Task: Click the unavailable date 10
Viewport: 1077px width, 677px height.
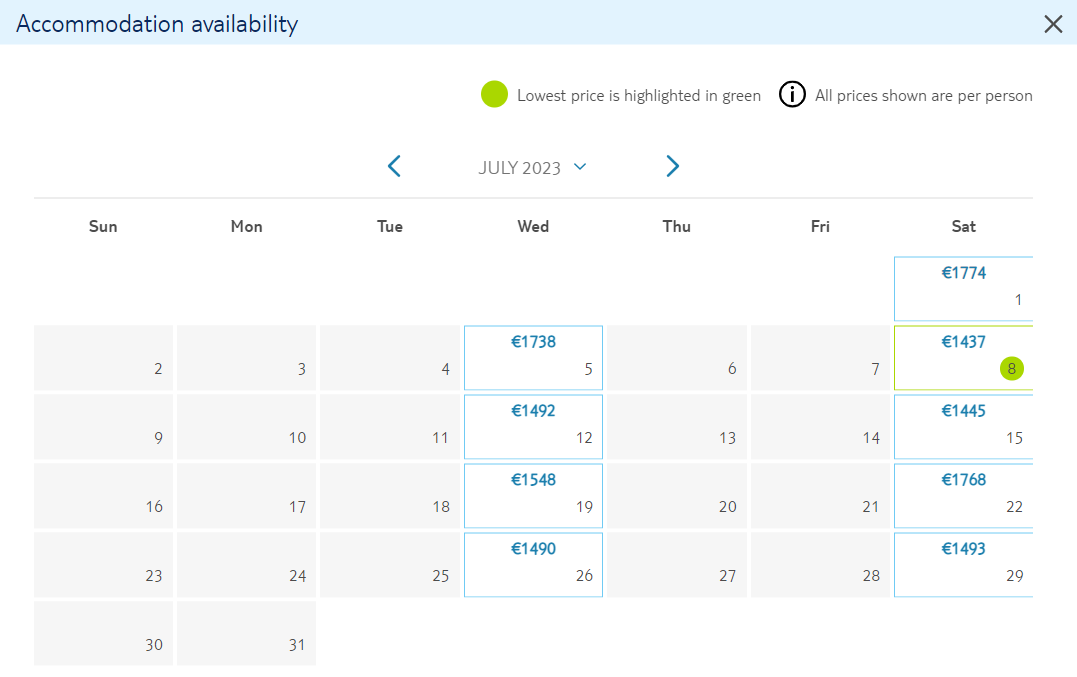Action: (x=247, y=426)
